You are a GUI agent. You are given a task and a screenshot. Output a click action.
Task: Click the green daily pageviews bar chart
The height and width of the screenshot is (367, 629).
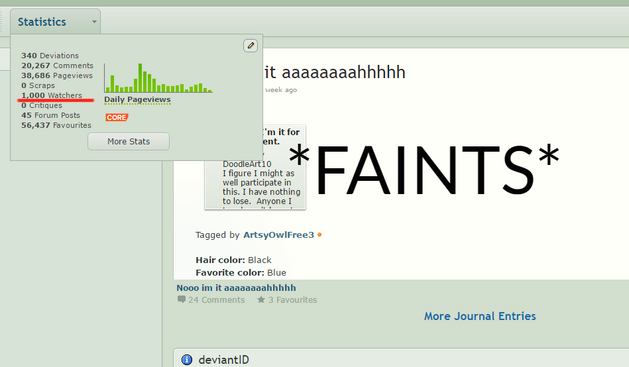[x=158, y=78]
